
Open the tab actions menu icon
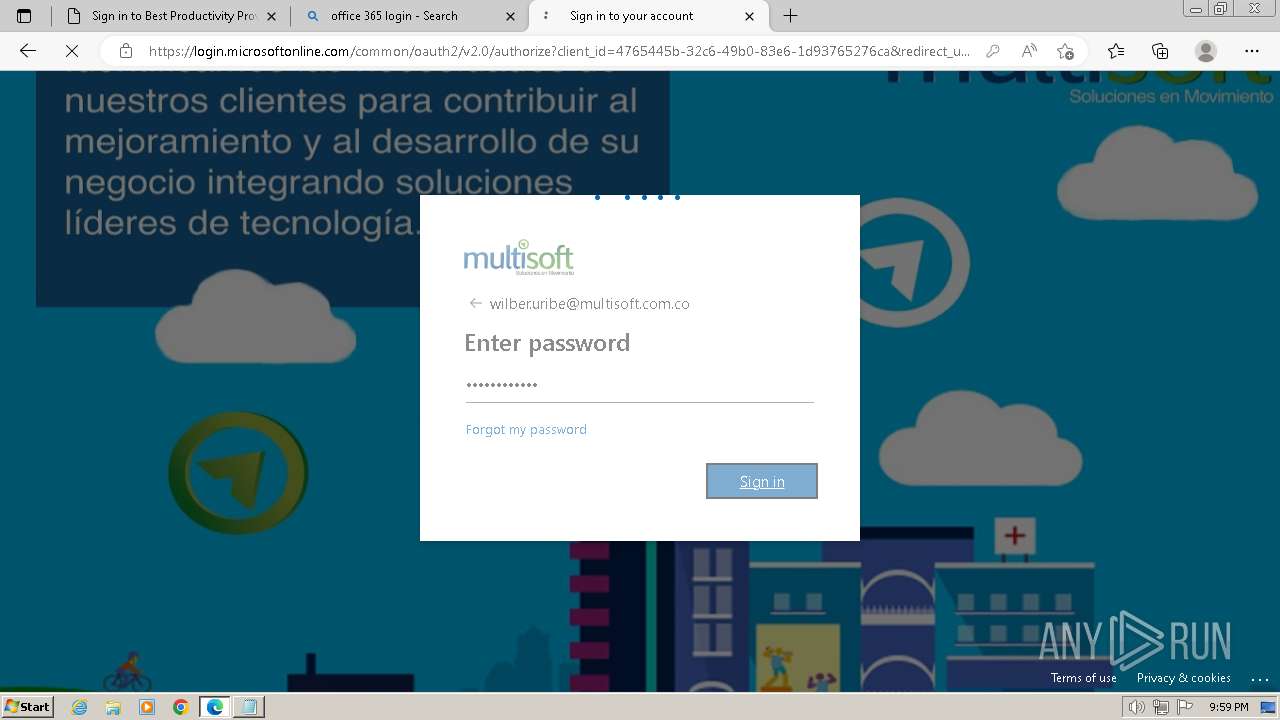coord(24,16)
